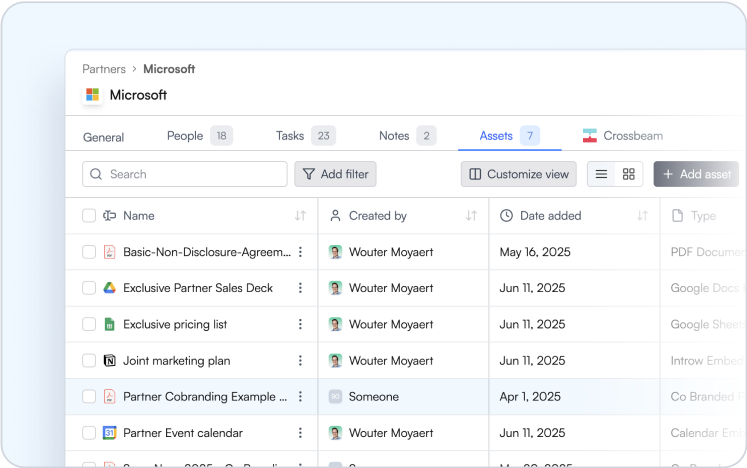Click 'Someone' in the Created by column

374,397
